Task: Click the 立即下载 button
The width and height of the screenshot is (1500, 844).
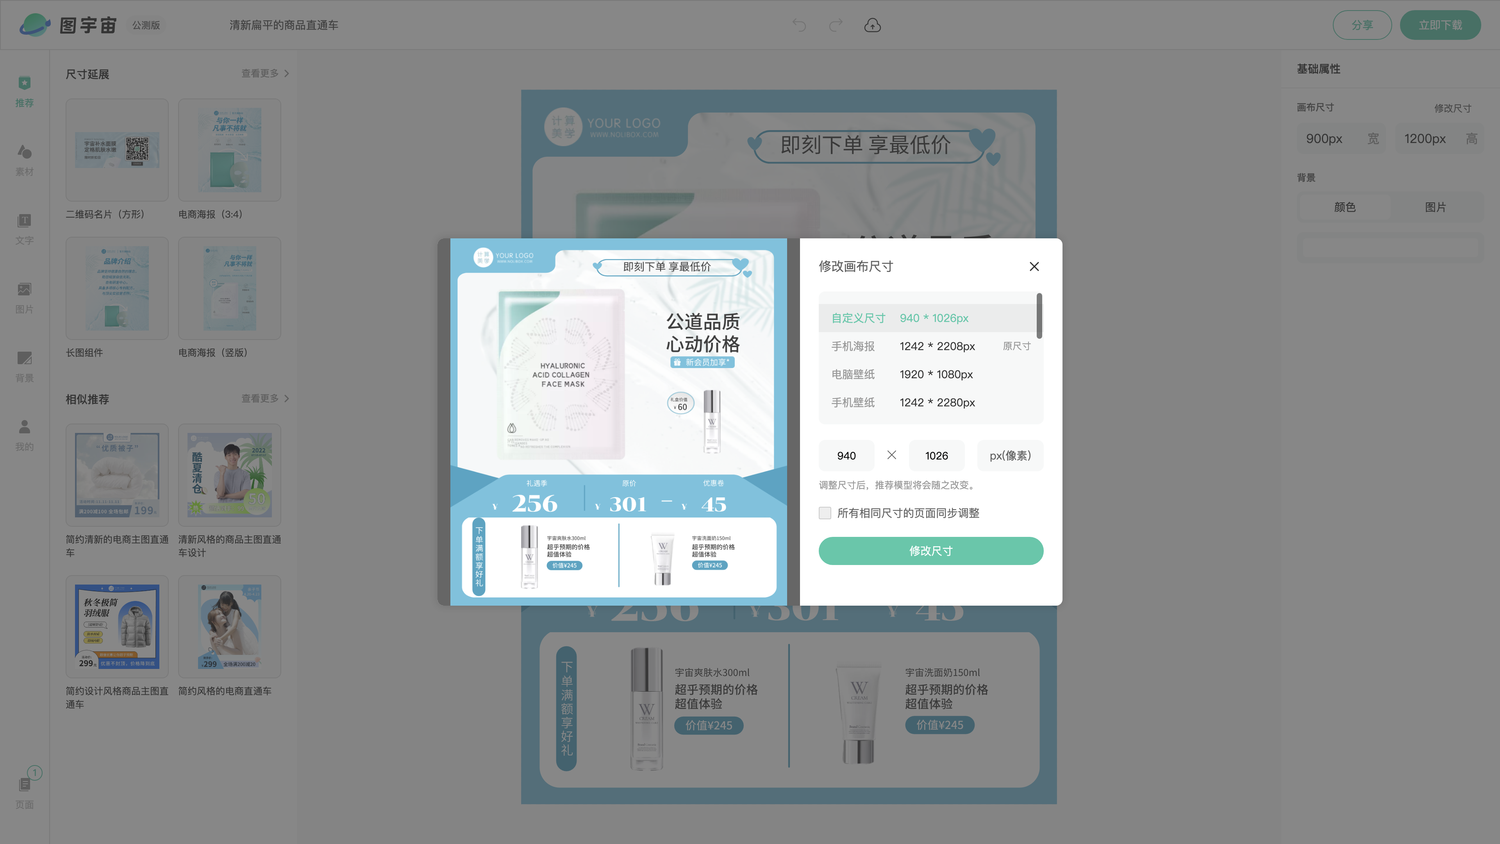Action: 1440,25
